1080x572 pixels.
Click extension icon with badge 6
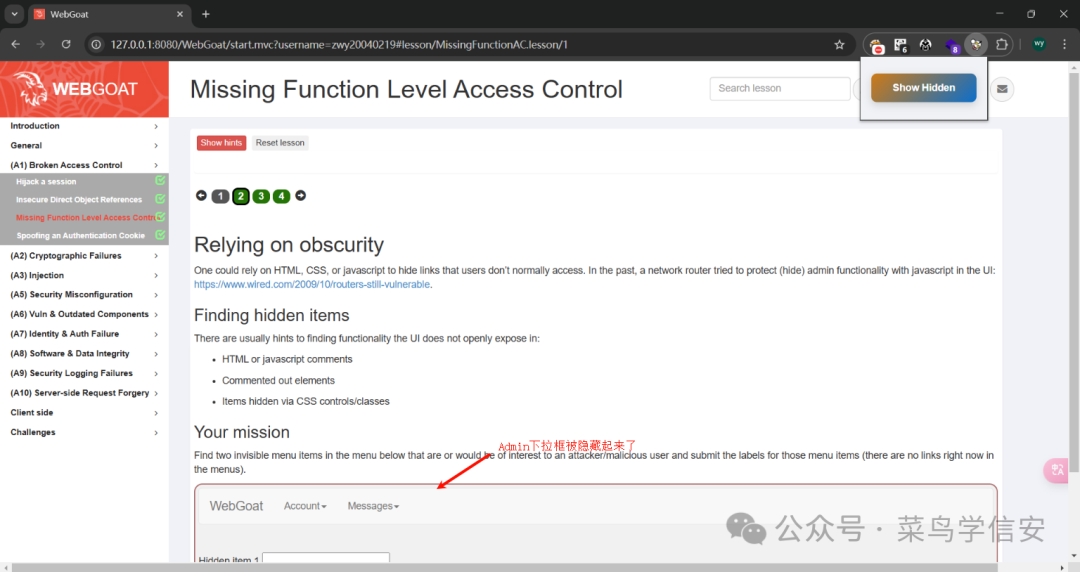901,45
